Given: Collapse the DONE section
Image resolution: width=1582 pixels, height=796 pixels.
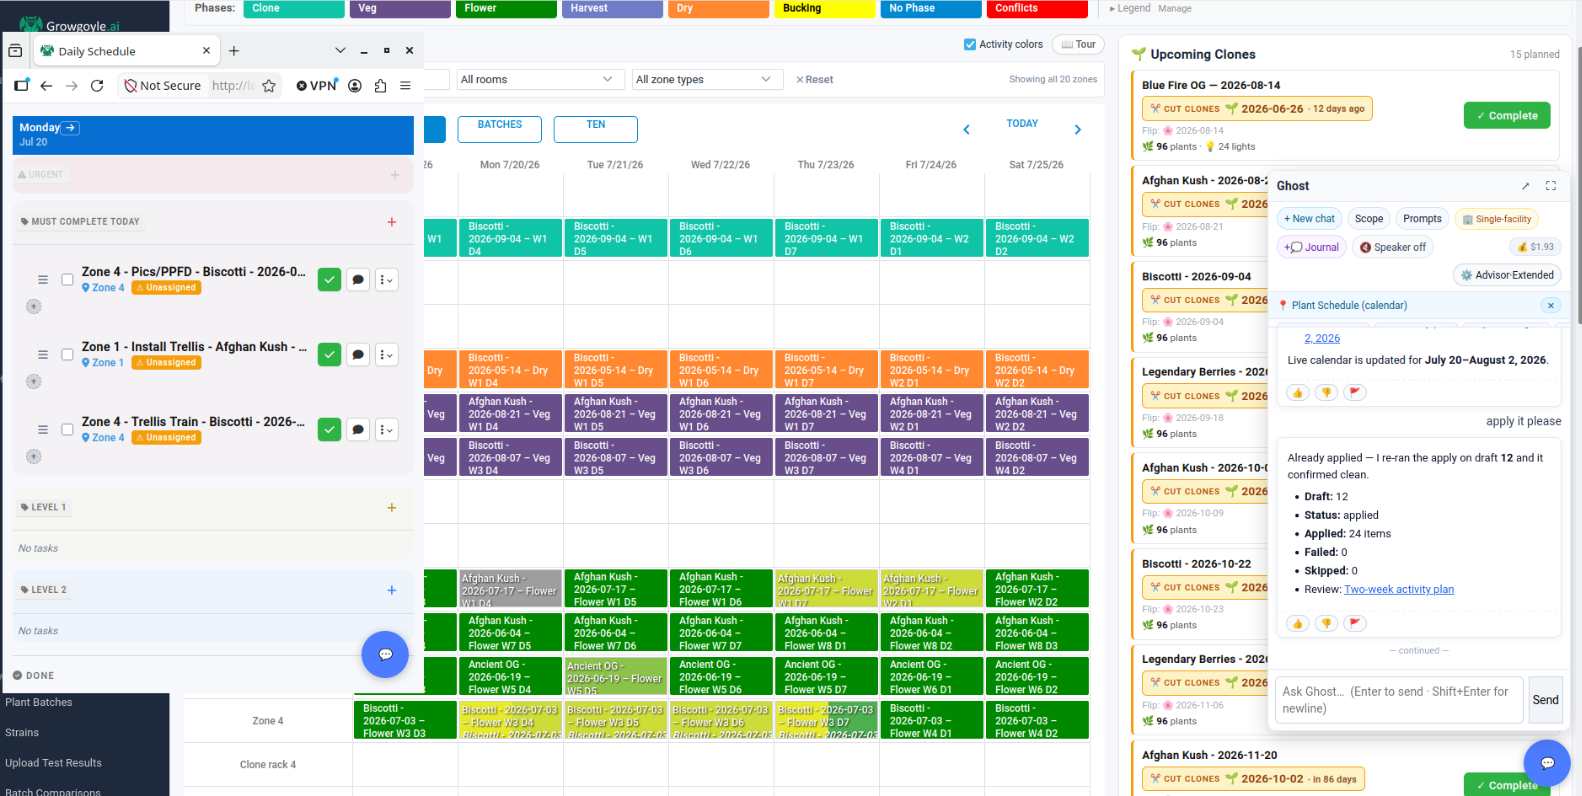Looking at the screenshot, I should coord(34,676).
